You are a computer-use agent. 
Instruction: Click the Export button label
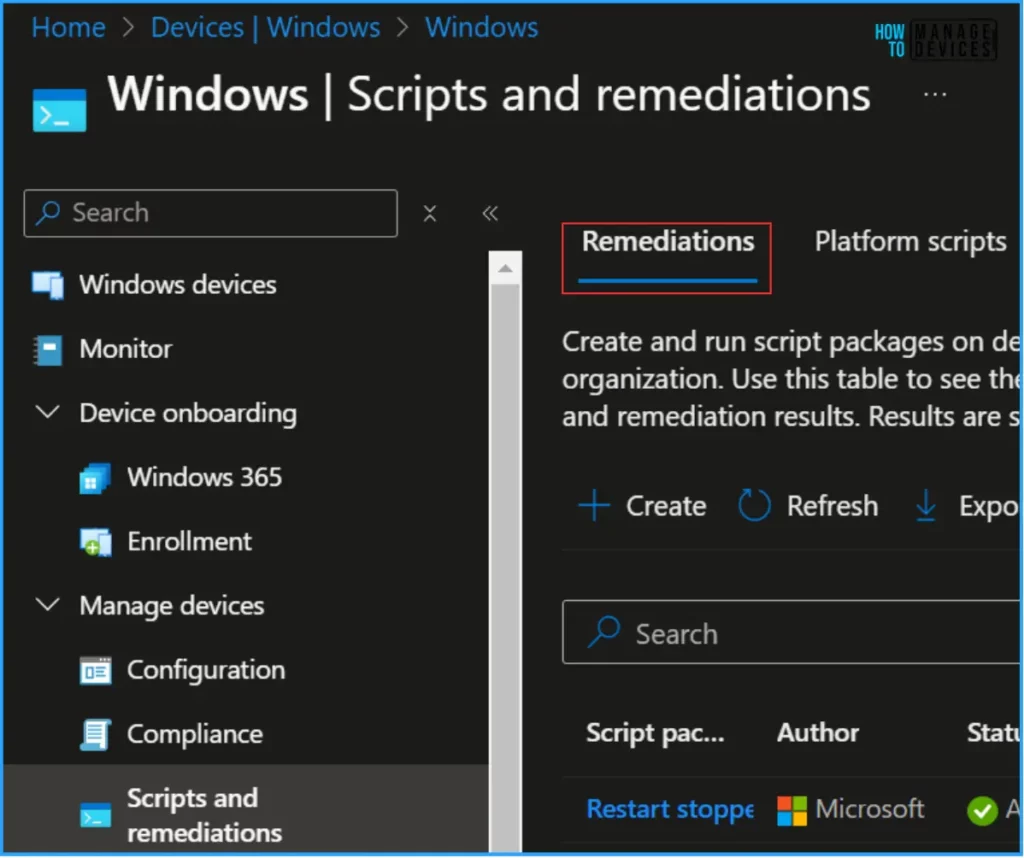point(988,507)
